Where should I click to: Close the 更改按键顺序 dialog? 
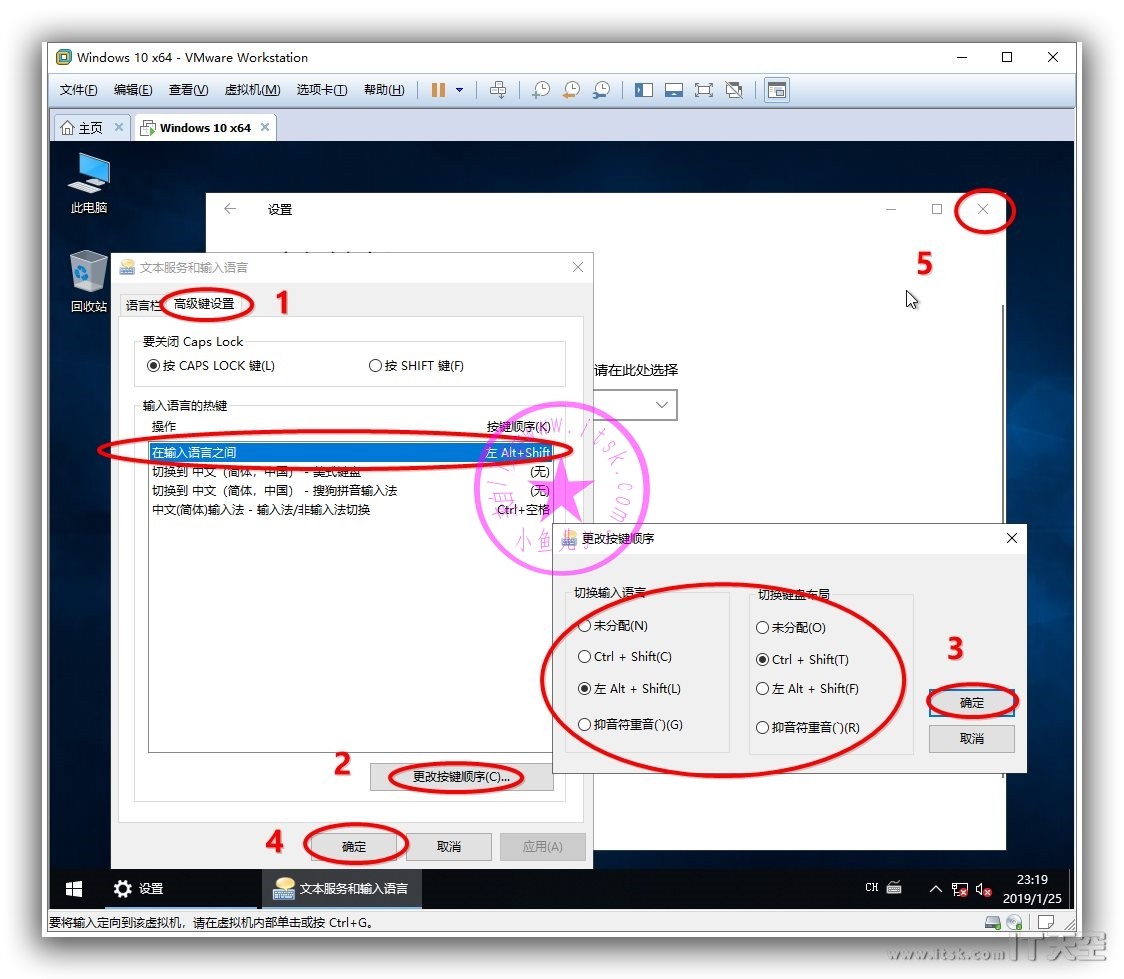click(x=1011, y=538)
